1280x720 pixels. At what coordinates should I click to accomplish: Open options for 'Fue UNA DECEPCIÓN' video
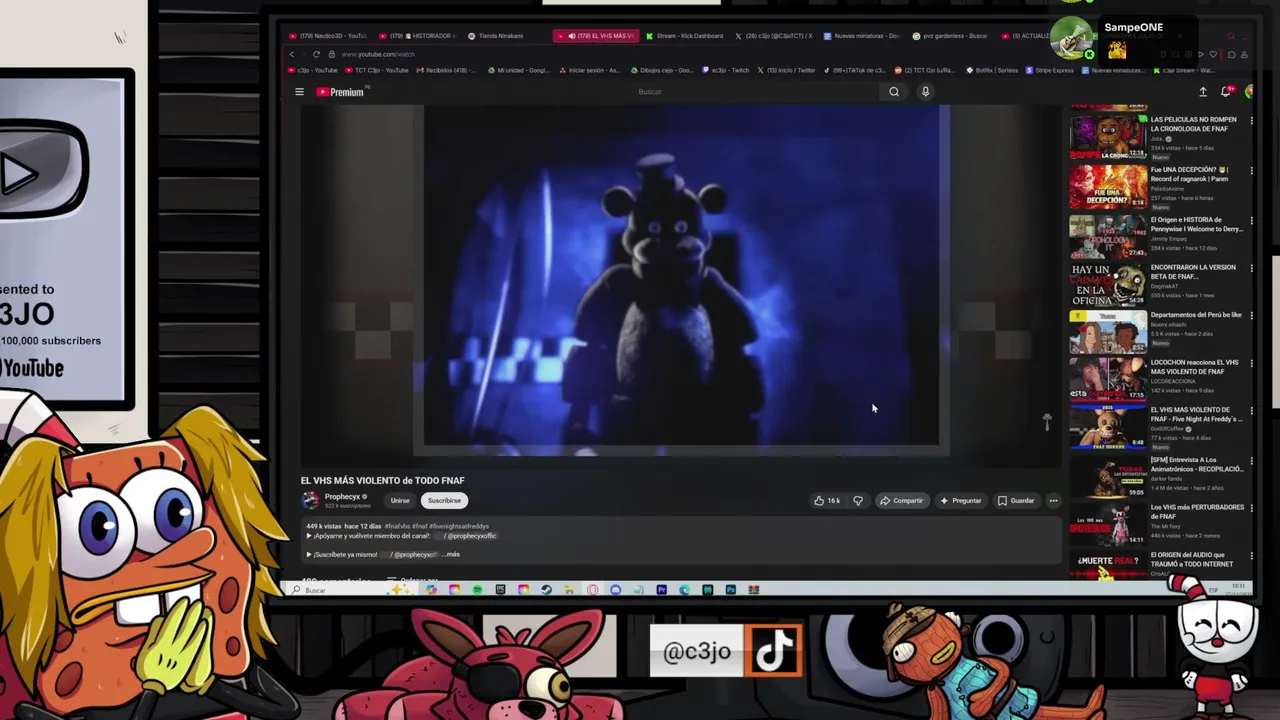click(x=1250, y=171)
